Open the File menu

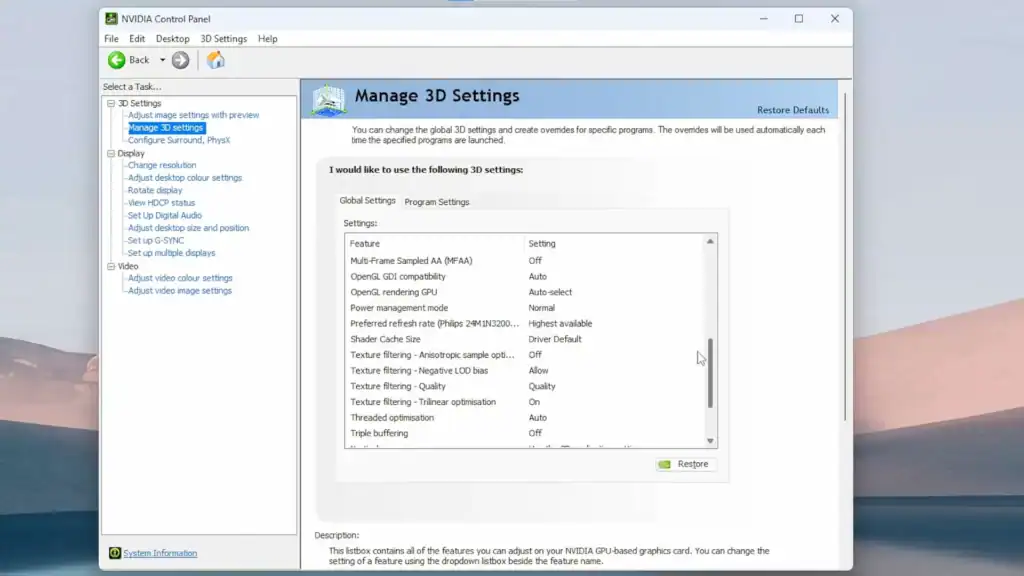pos(112,39)
